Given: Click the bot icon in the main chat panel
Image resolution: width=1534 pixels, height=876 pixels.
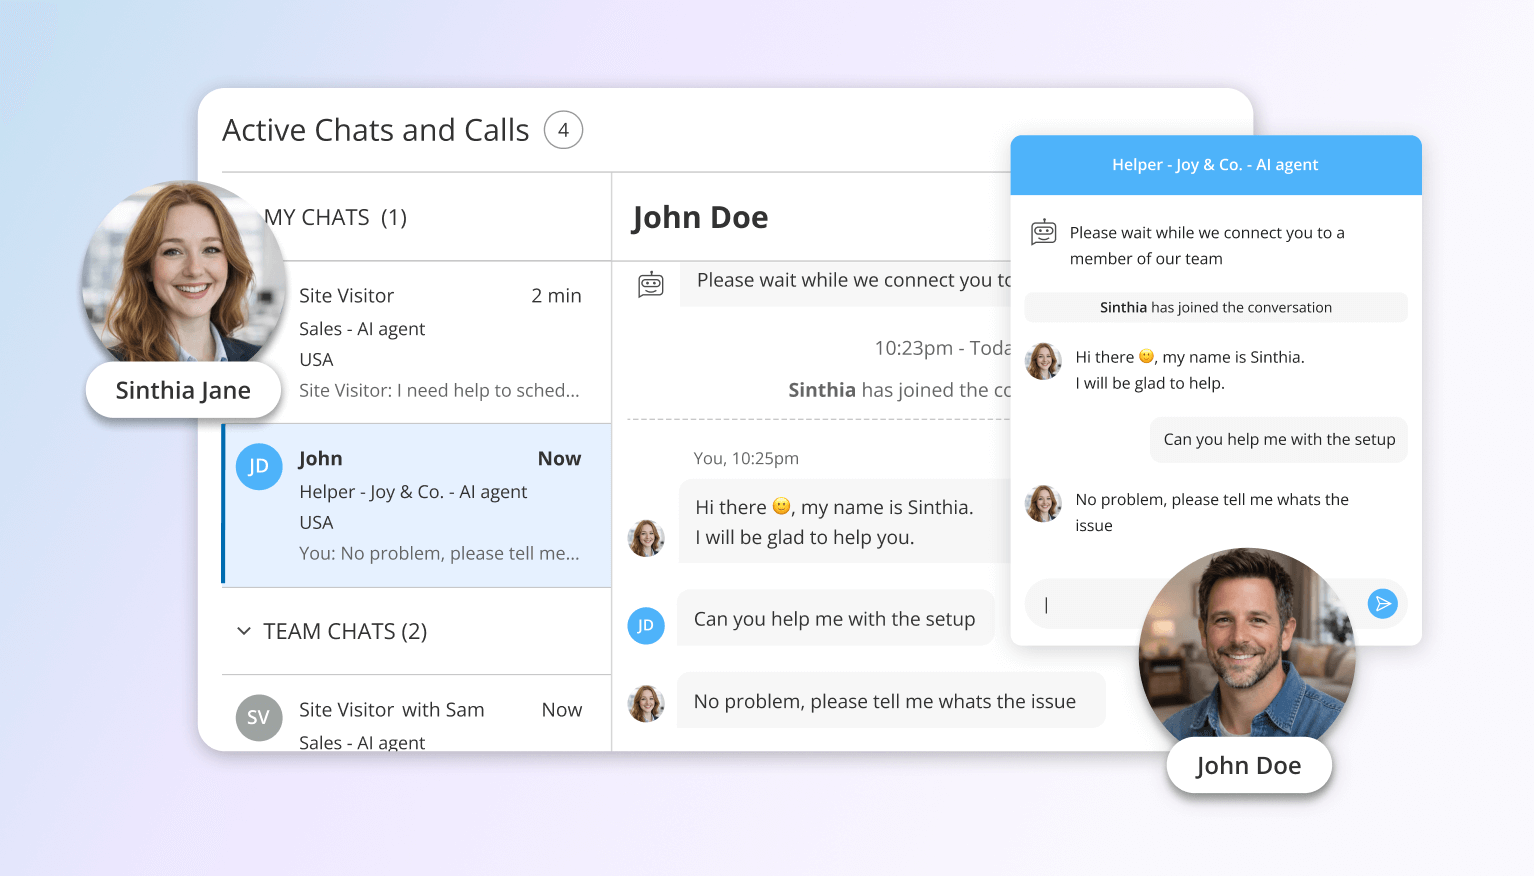Looking at the screenshot, I should point(651,285).
